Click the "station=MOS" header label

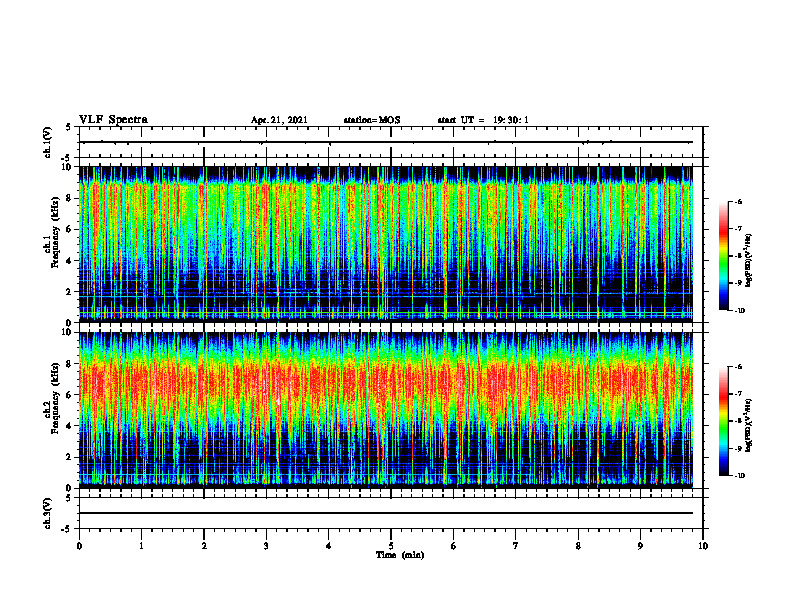(x=372, y=120)
